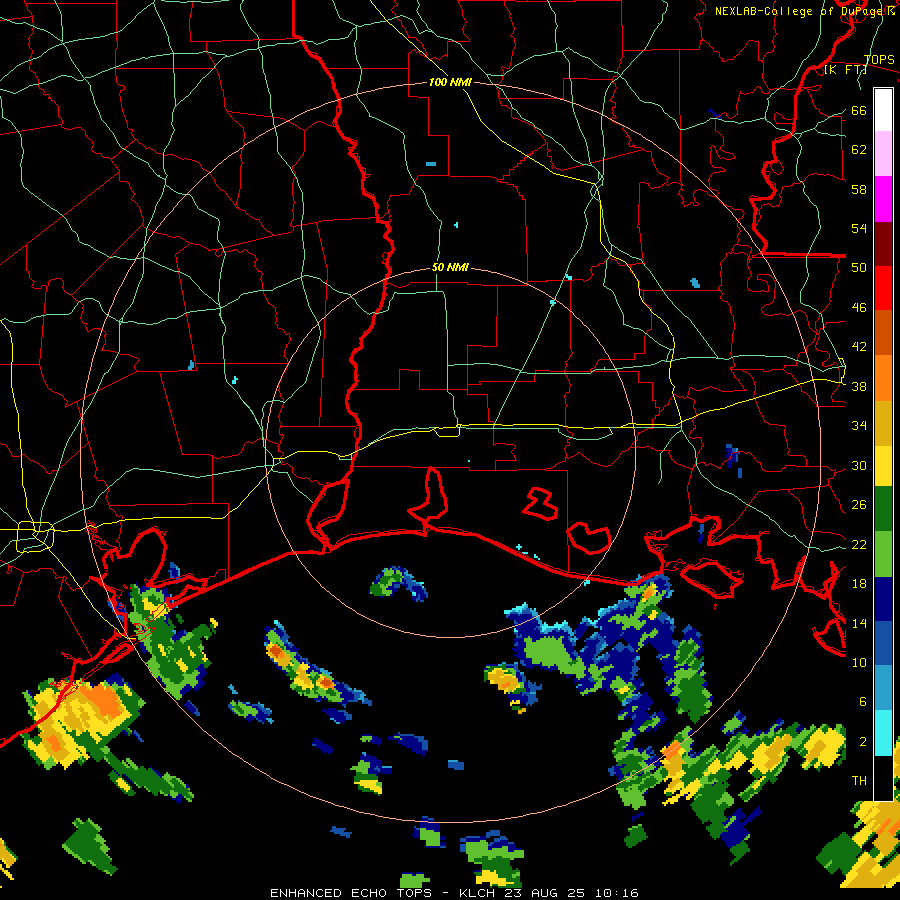Click the '50 NMI' range ring label

point(450,267)
